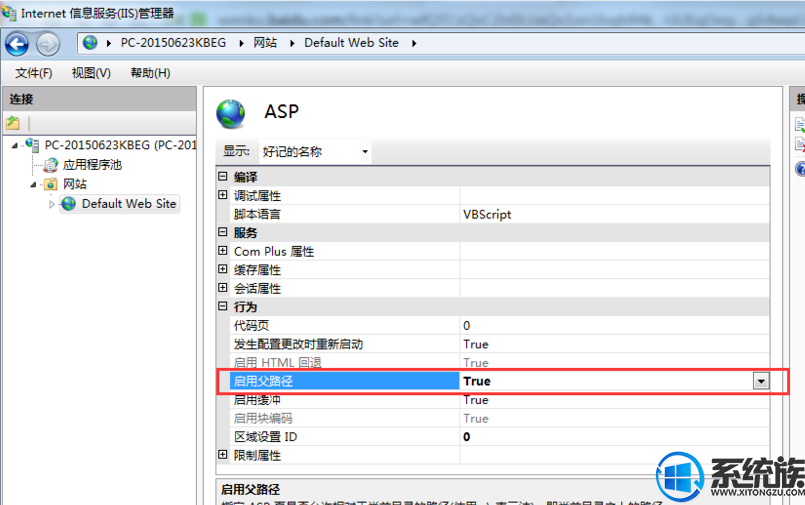The width and height of the screenshot is (805, 505).
Task: Click the Forward navigation arrow button
Action: pos(48,44)
